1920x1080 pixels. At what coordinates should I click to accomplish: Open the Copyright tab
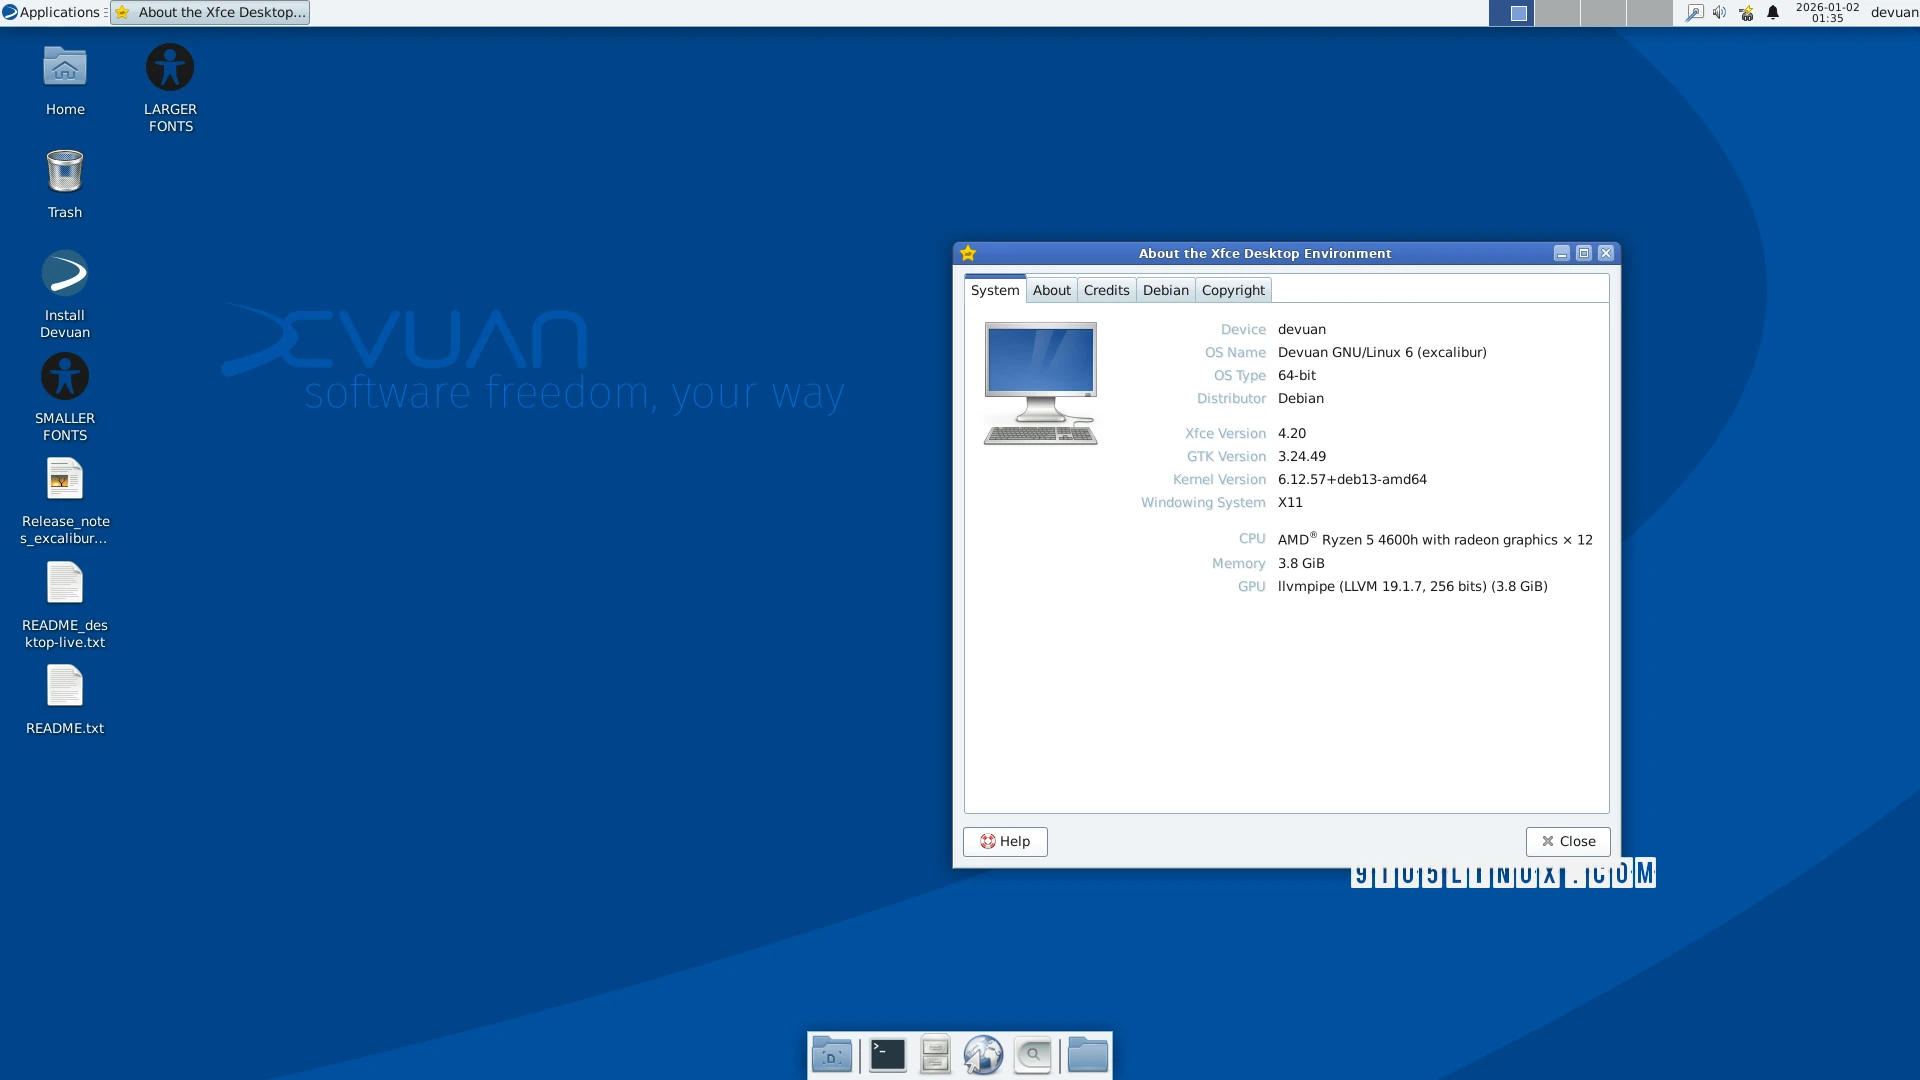click(1233, 290)
